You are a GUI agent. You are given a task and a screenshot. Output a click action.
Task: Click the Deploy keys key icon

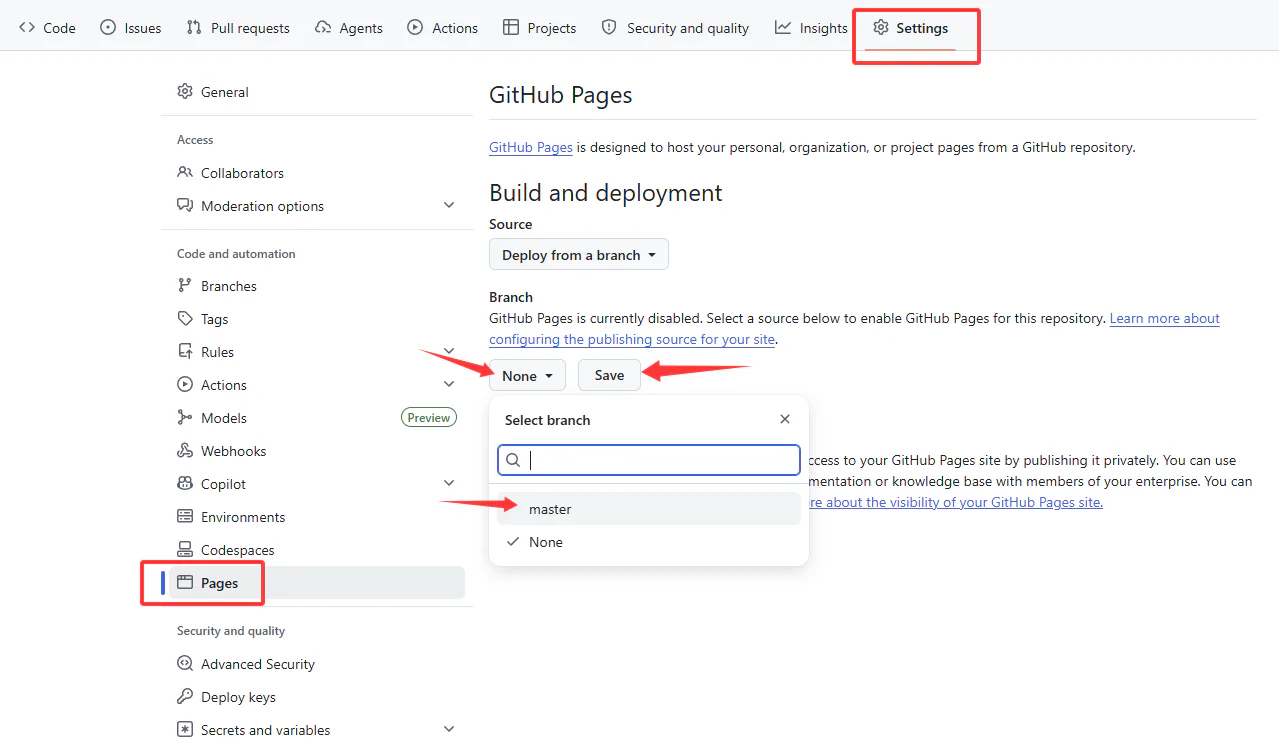pyautogui.click(x=185, y=697)
